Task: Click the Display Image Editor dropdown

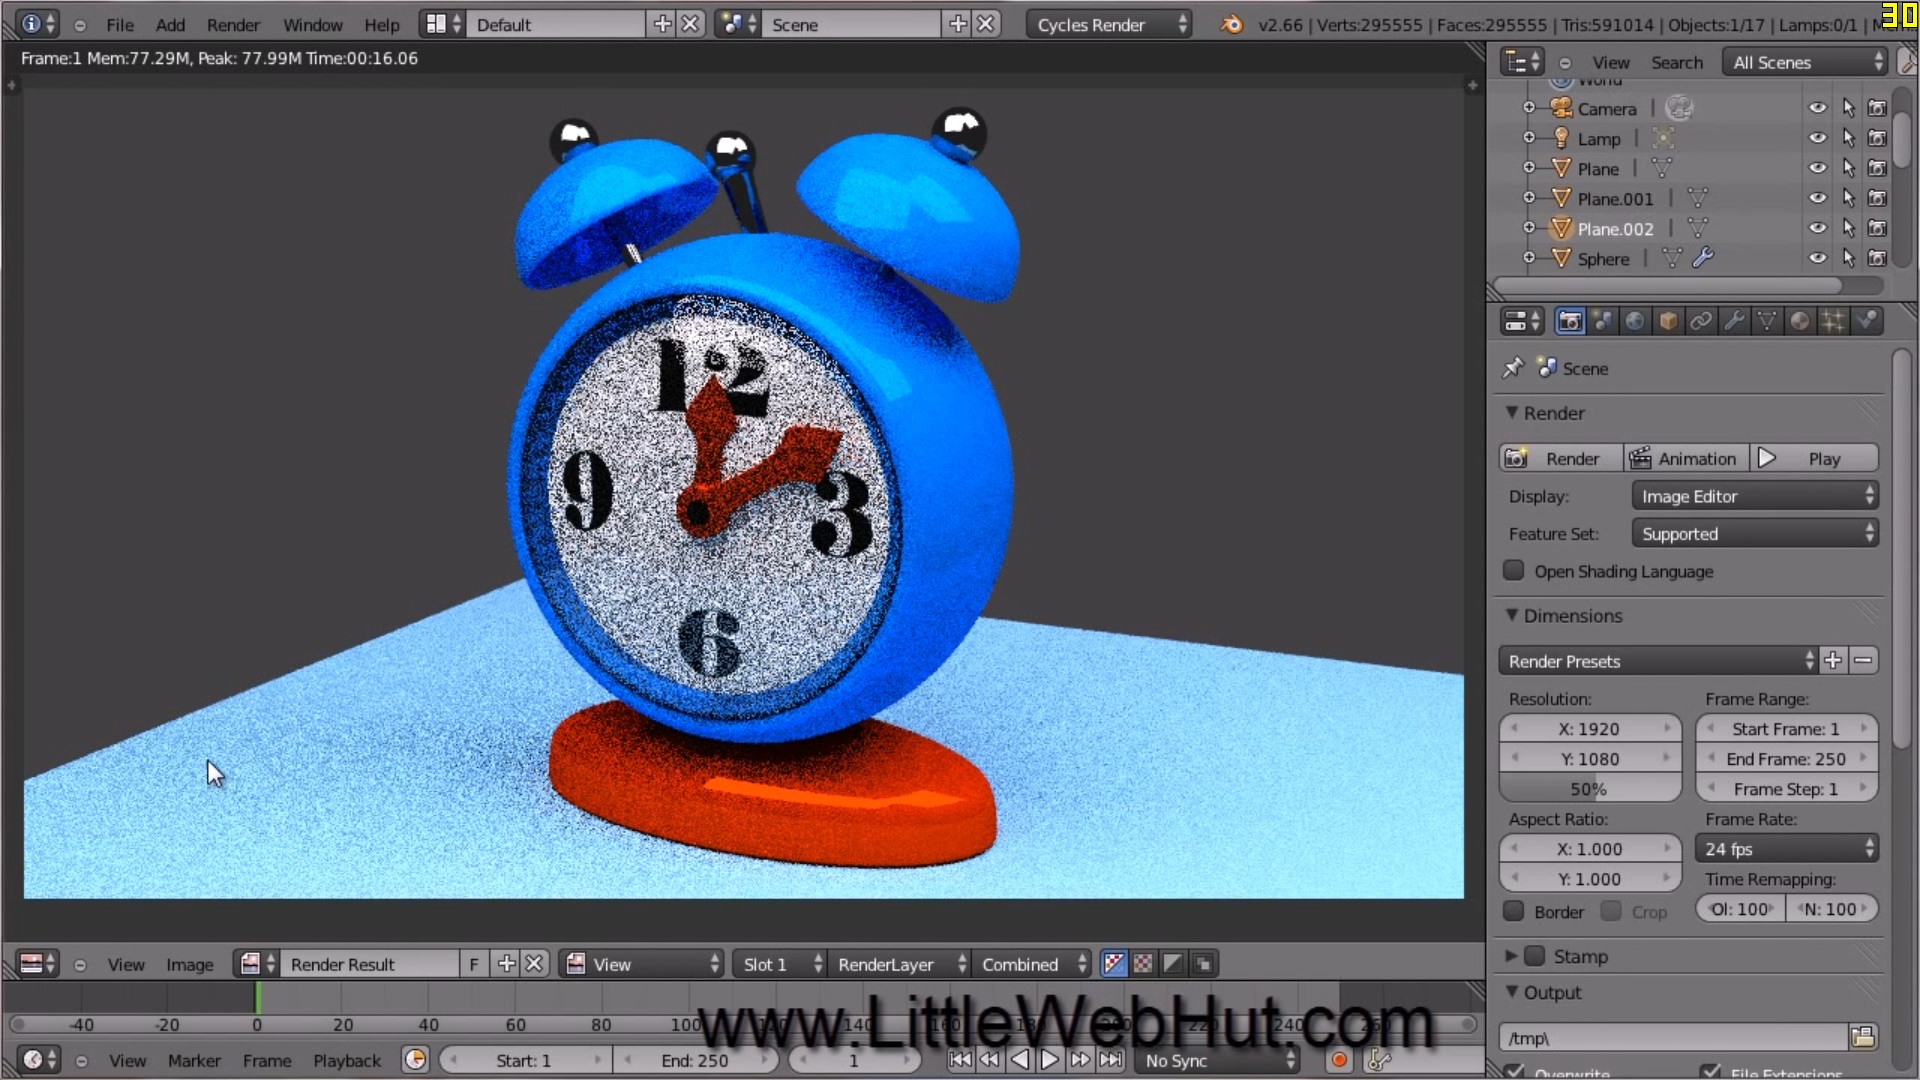Action: click(x=1754, y=496)
